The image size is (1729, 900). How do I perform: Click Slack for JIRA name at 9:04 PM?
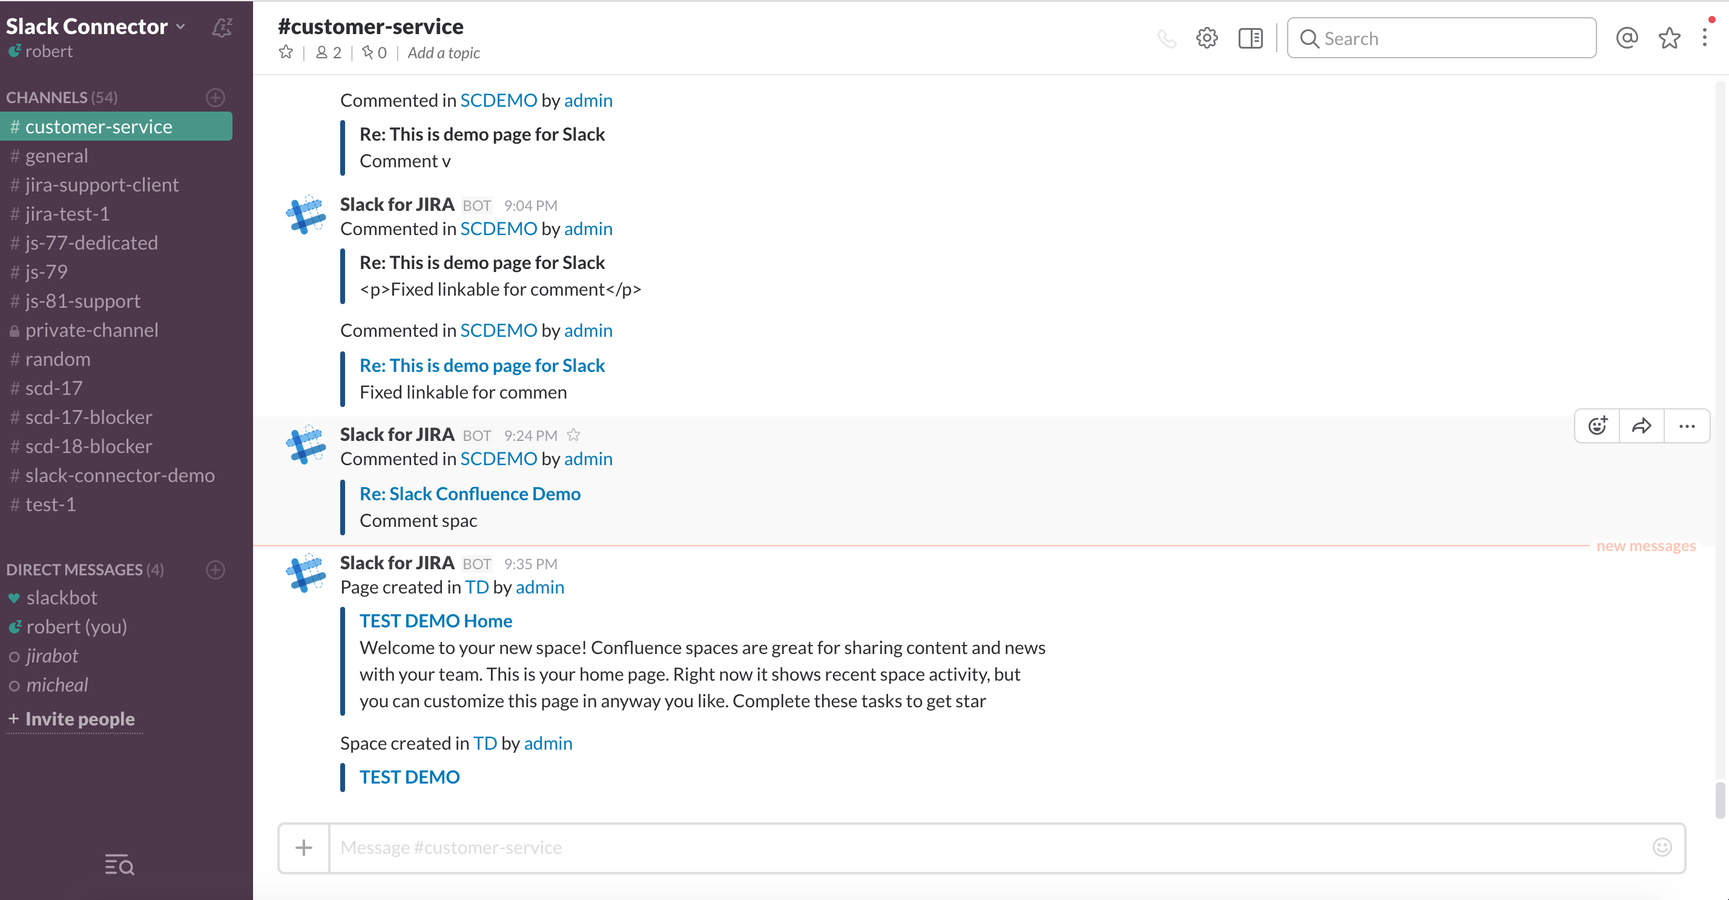[397, 204]
